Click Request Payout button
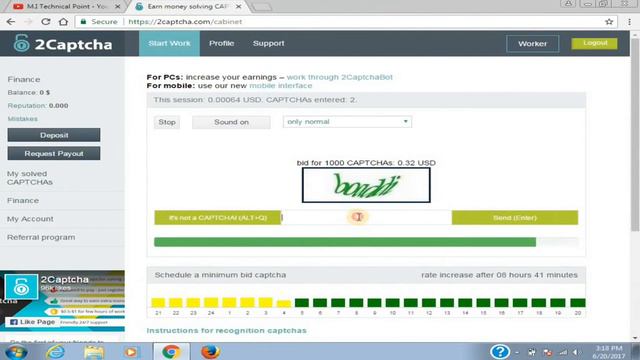 [54, 153]
